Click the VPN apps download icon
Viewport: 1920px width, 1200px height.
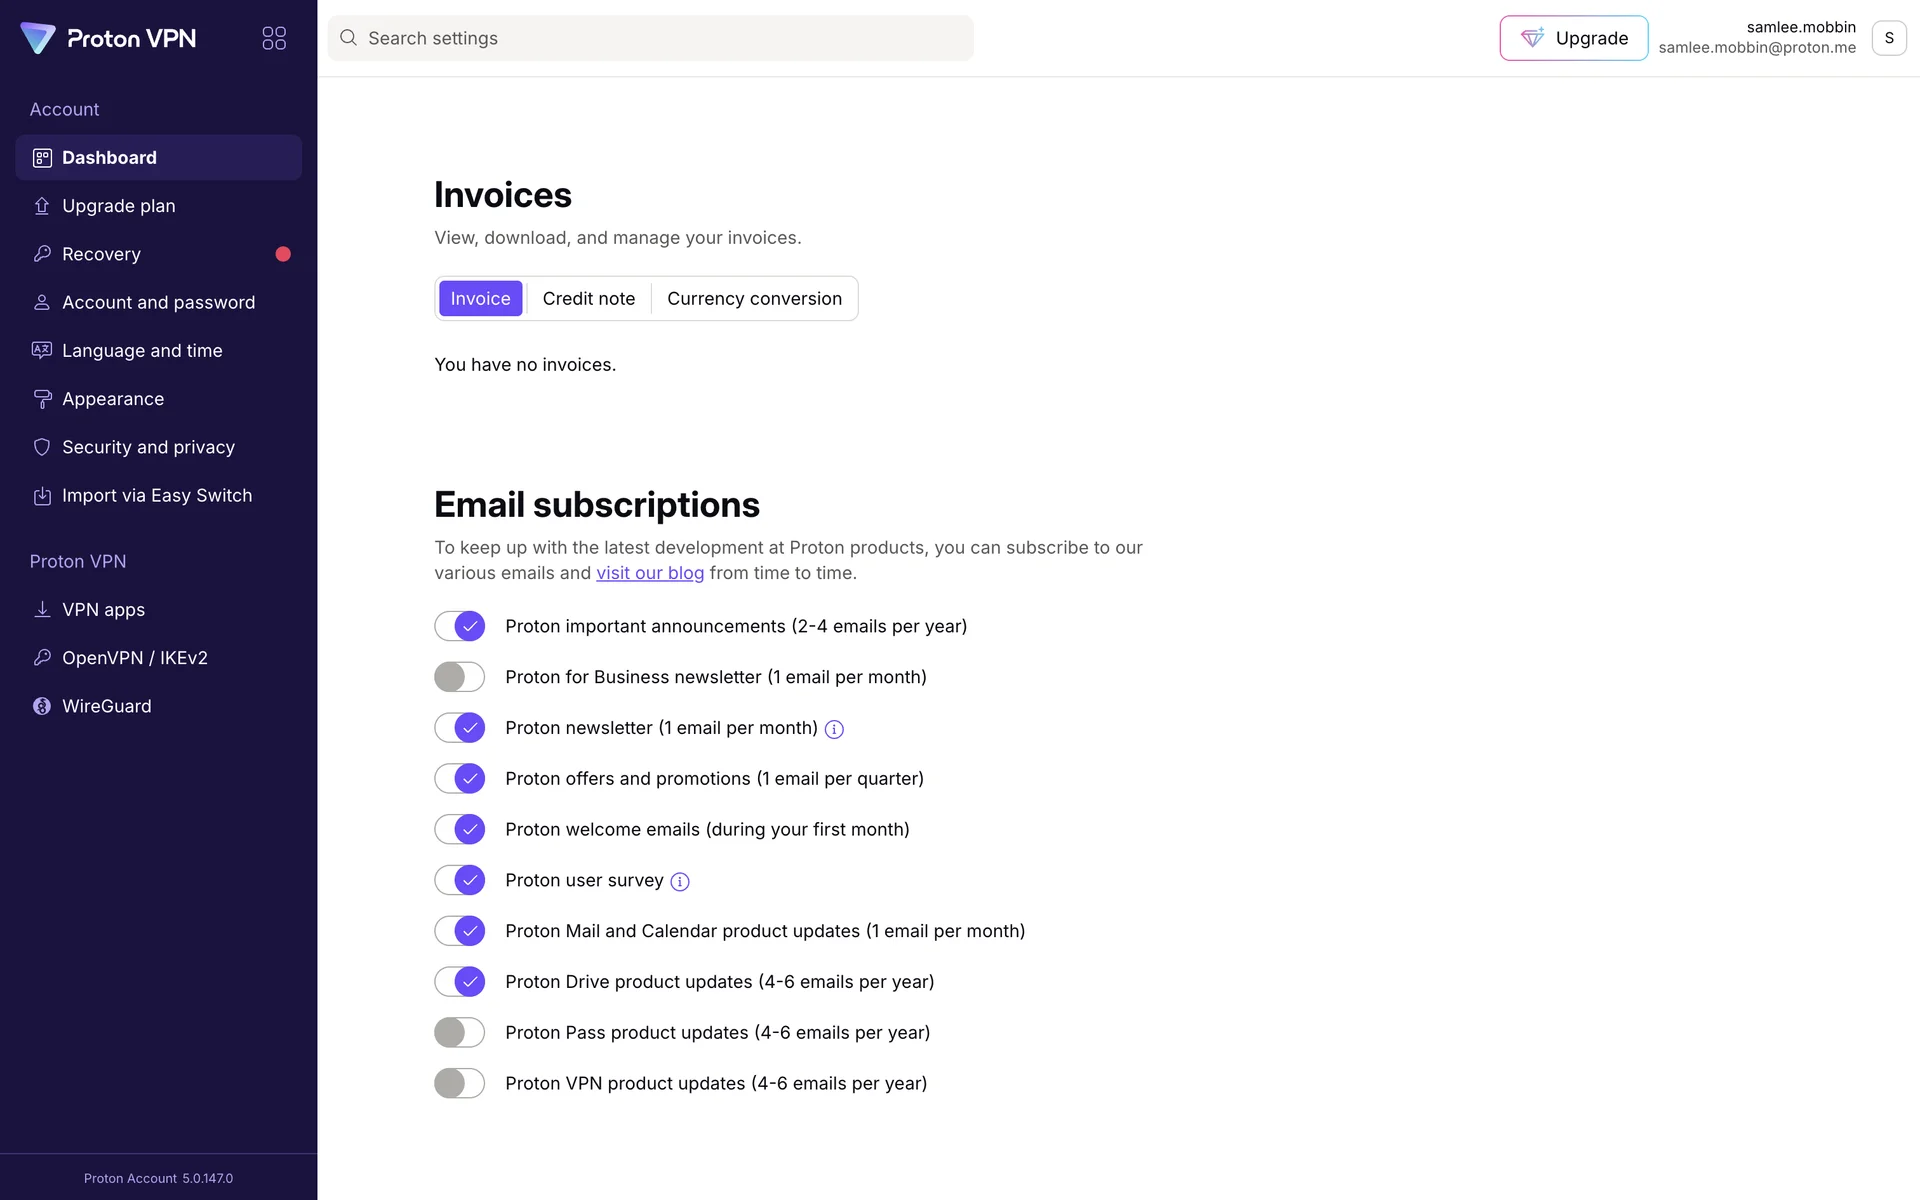(x=42, y=610)
